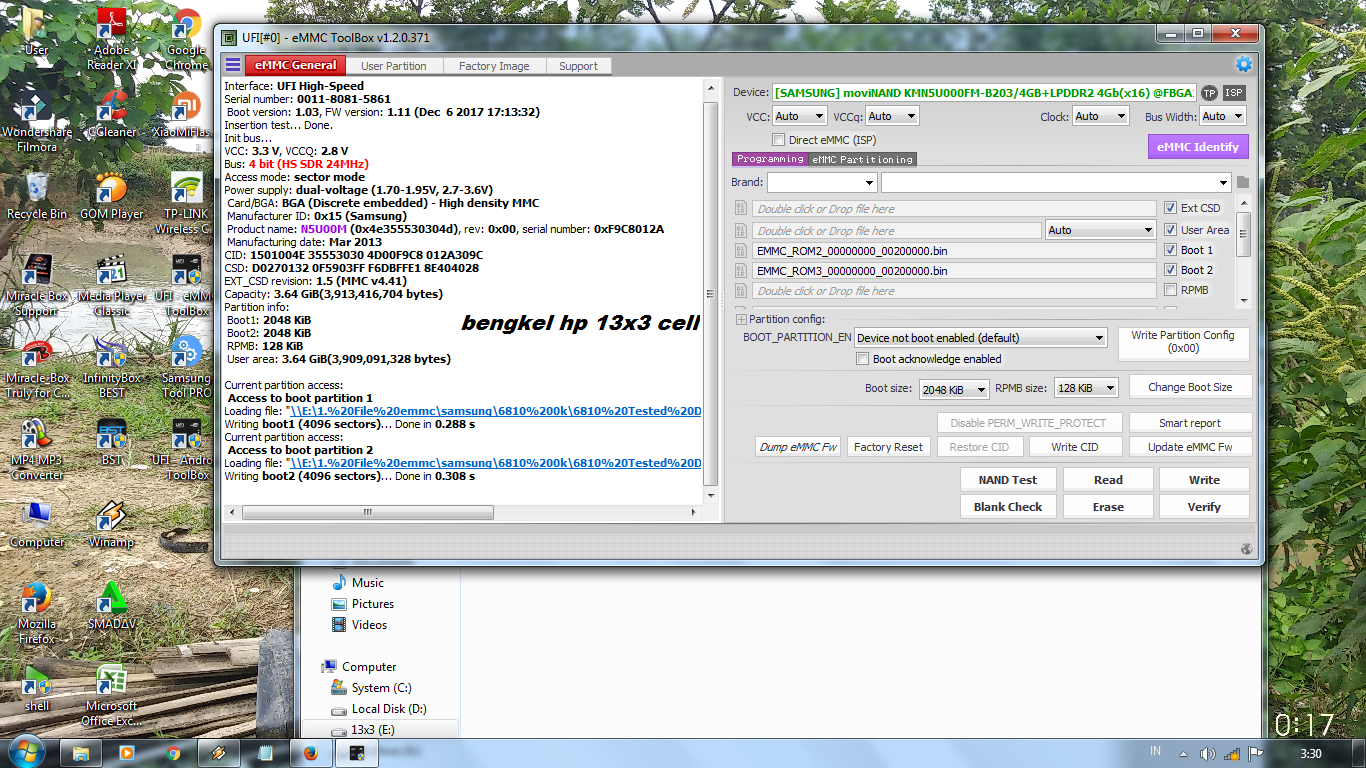Open the hamburger menu in eMMC ToolBox
Screen dimensions: 1366x768
(x=232, y=65)
